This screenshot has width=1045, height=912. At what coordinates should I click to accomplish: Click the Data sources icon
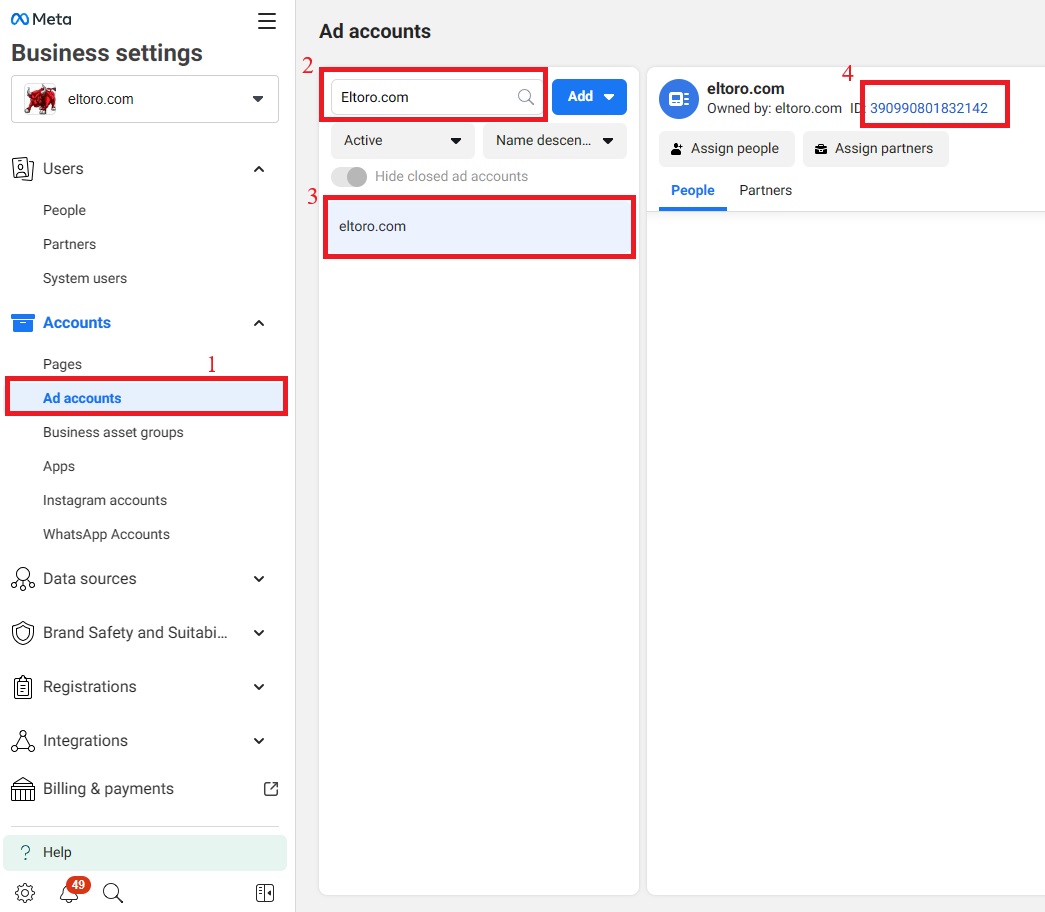click(23, 579)
